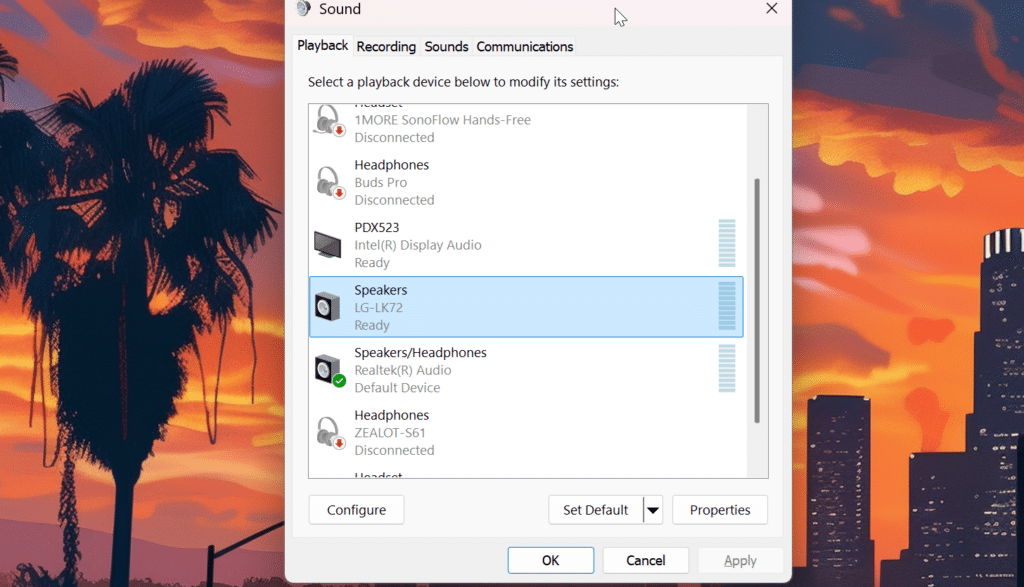Click the Buds Pro headphones icon
1024x587 pixels.
coord(328,182)
